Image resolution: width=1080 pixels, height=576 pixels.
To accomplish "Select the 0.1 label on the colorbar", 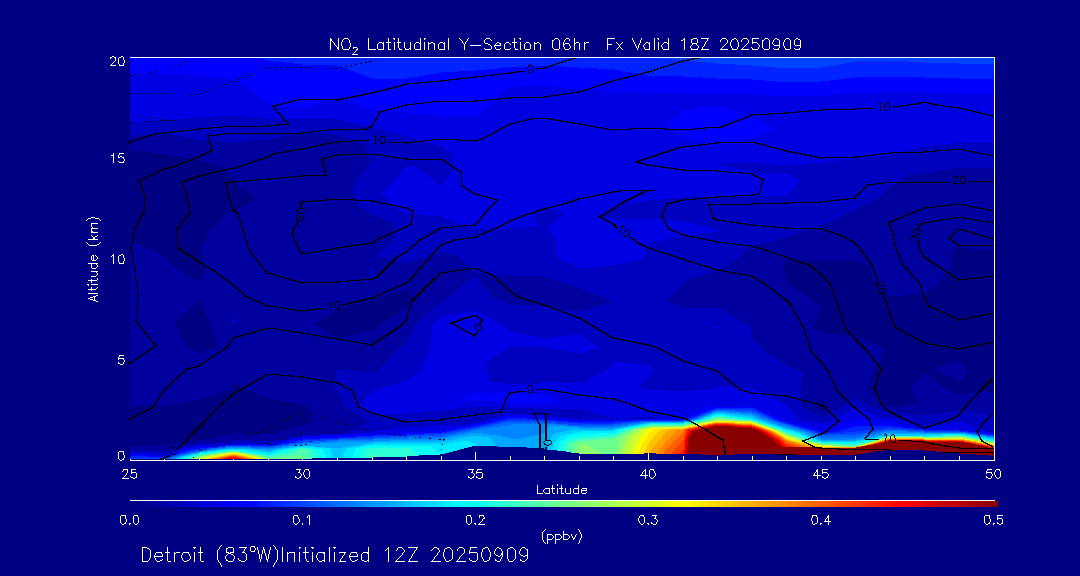I will click(302, 520).
